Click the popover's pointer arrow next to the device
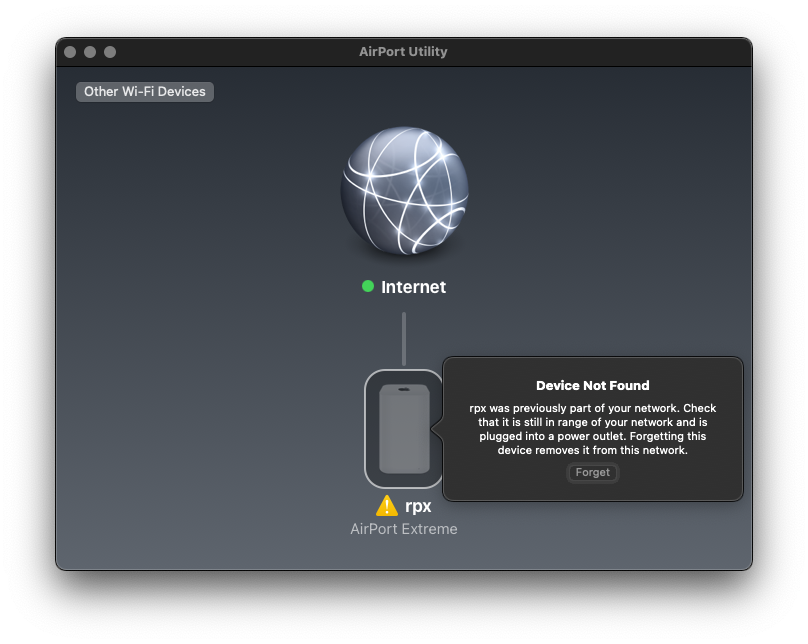The image size is (808, 644). pyautogui.click(x=438, y=428)
